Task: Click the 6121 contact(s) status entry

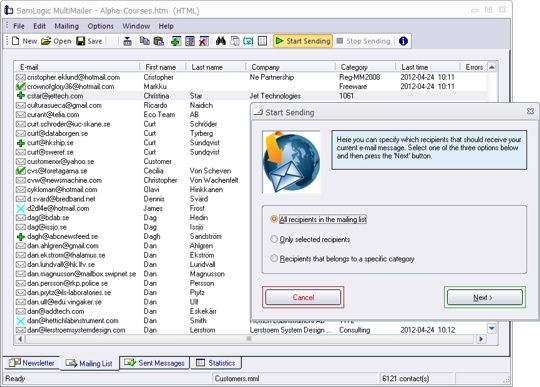Action: [405, 379]
